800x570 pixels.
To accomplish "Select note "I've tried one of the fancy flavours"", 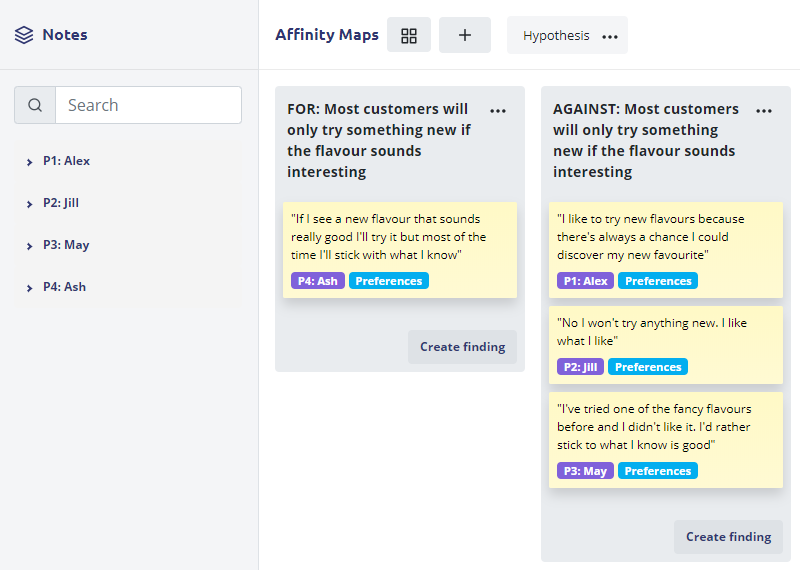I will (x=666, y=440).
